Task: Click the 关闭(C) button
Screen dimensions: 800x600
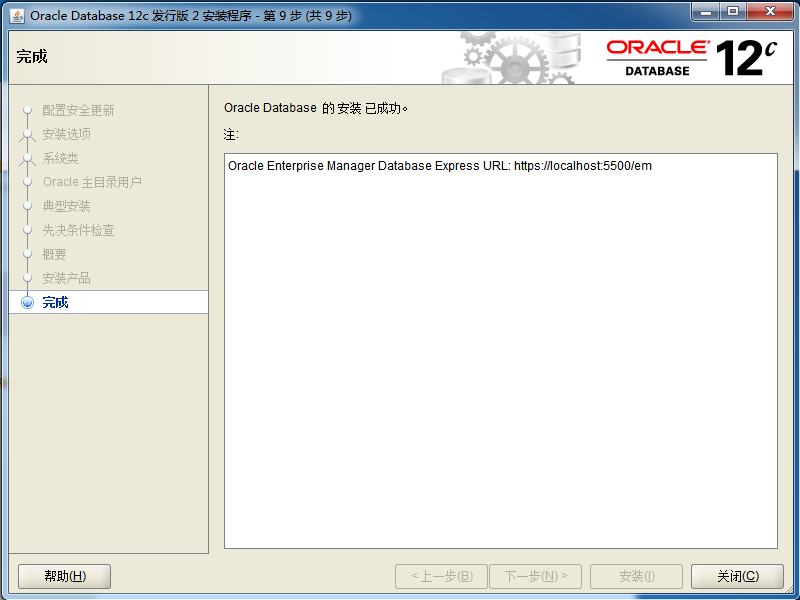Action: [737, 576]
